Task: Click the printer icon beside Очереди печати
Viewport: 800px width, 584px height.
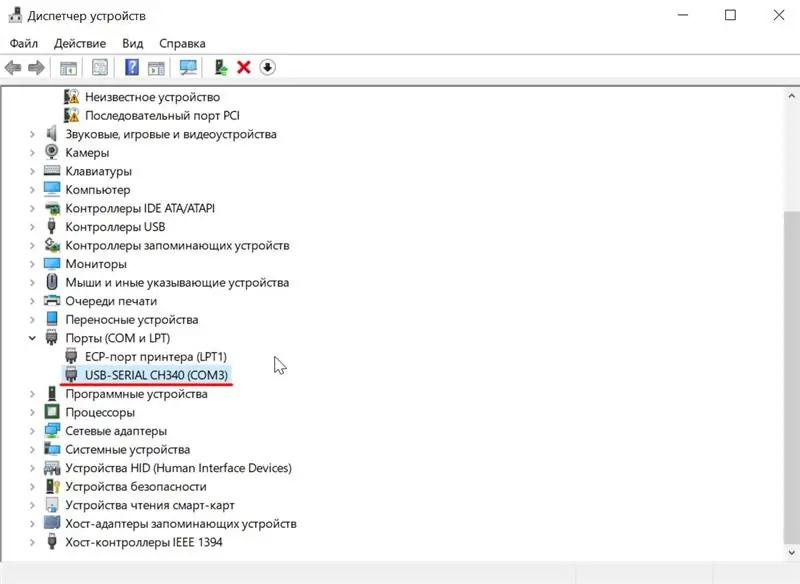Action: [x=52, y=300]
